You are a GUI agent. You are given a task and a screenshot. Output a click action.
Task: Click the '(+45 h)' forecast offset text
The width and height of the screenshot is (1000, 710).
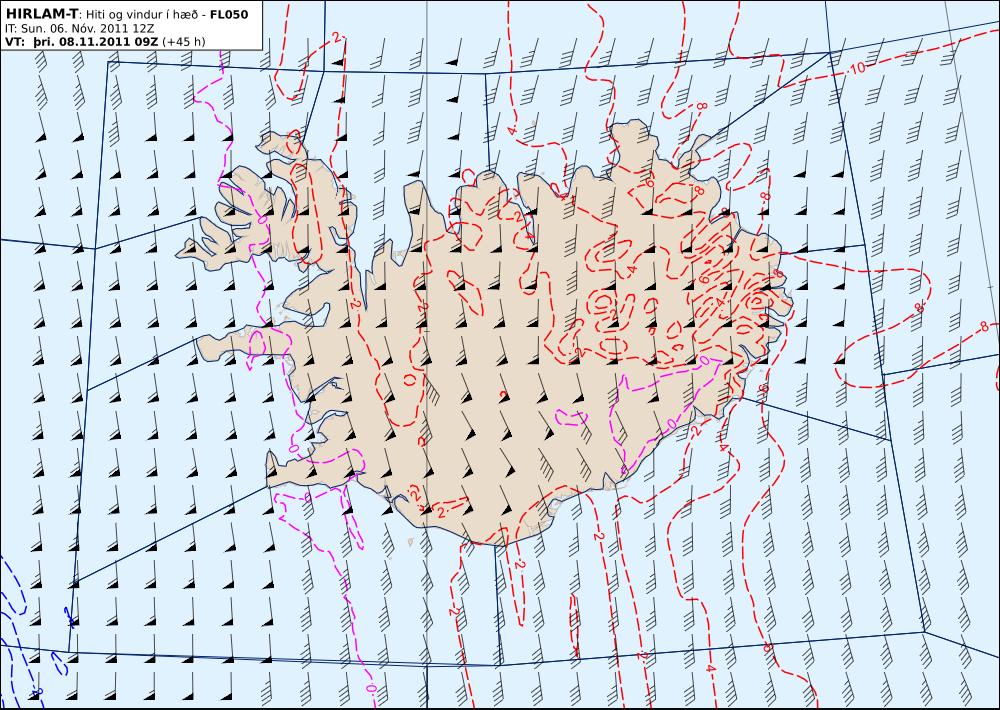point(184,42)
